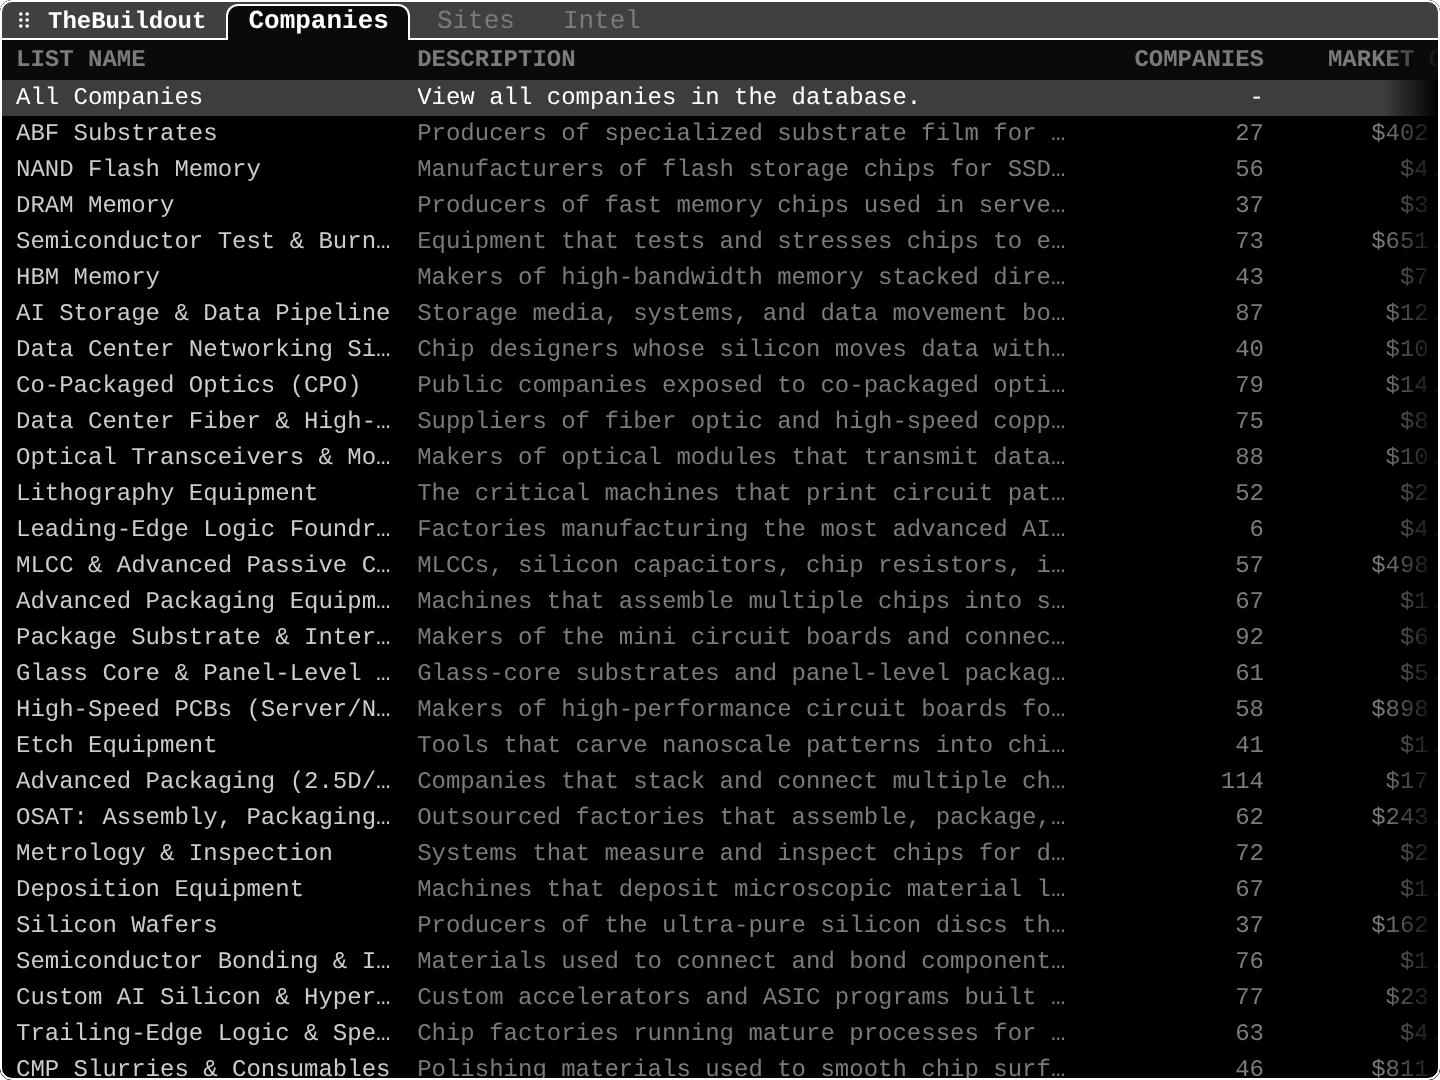Image resolution: width=1440 pixels, height=1080 pixels.
Task: Open the All Companies list row
Action: pyautogui.click(x=720, y=97)
